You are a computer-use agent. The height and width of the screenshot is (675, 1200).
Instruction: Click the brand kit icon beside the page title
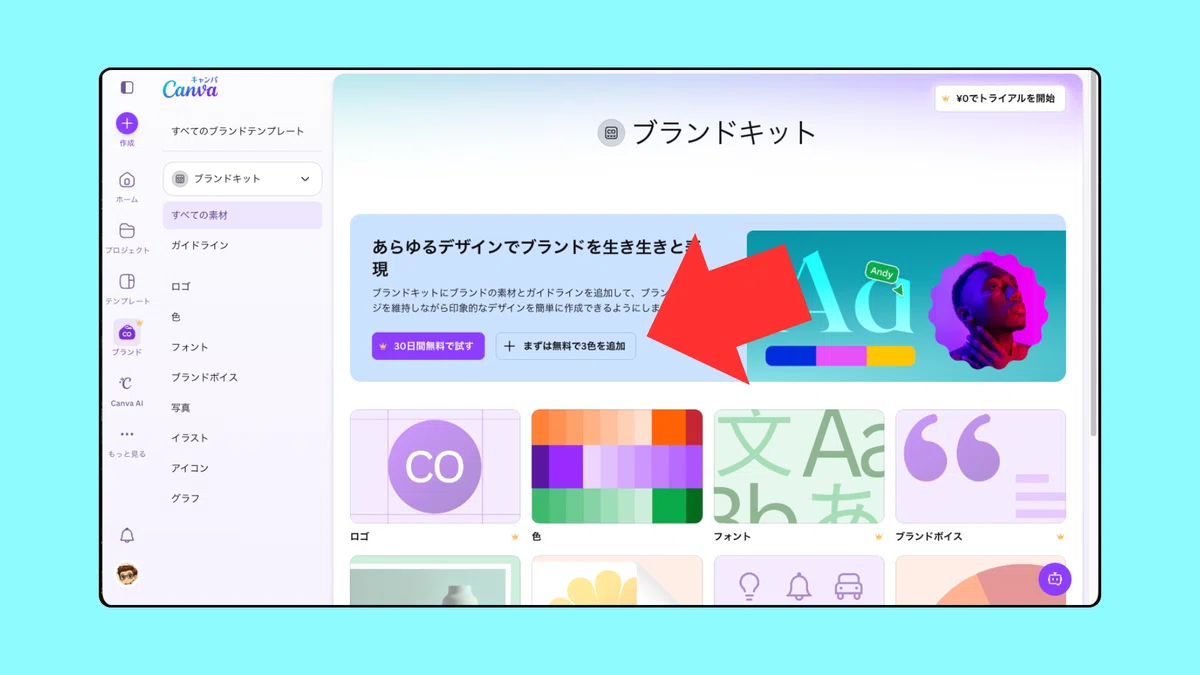[611, 132]
